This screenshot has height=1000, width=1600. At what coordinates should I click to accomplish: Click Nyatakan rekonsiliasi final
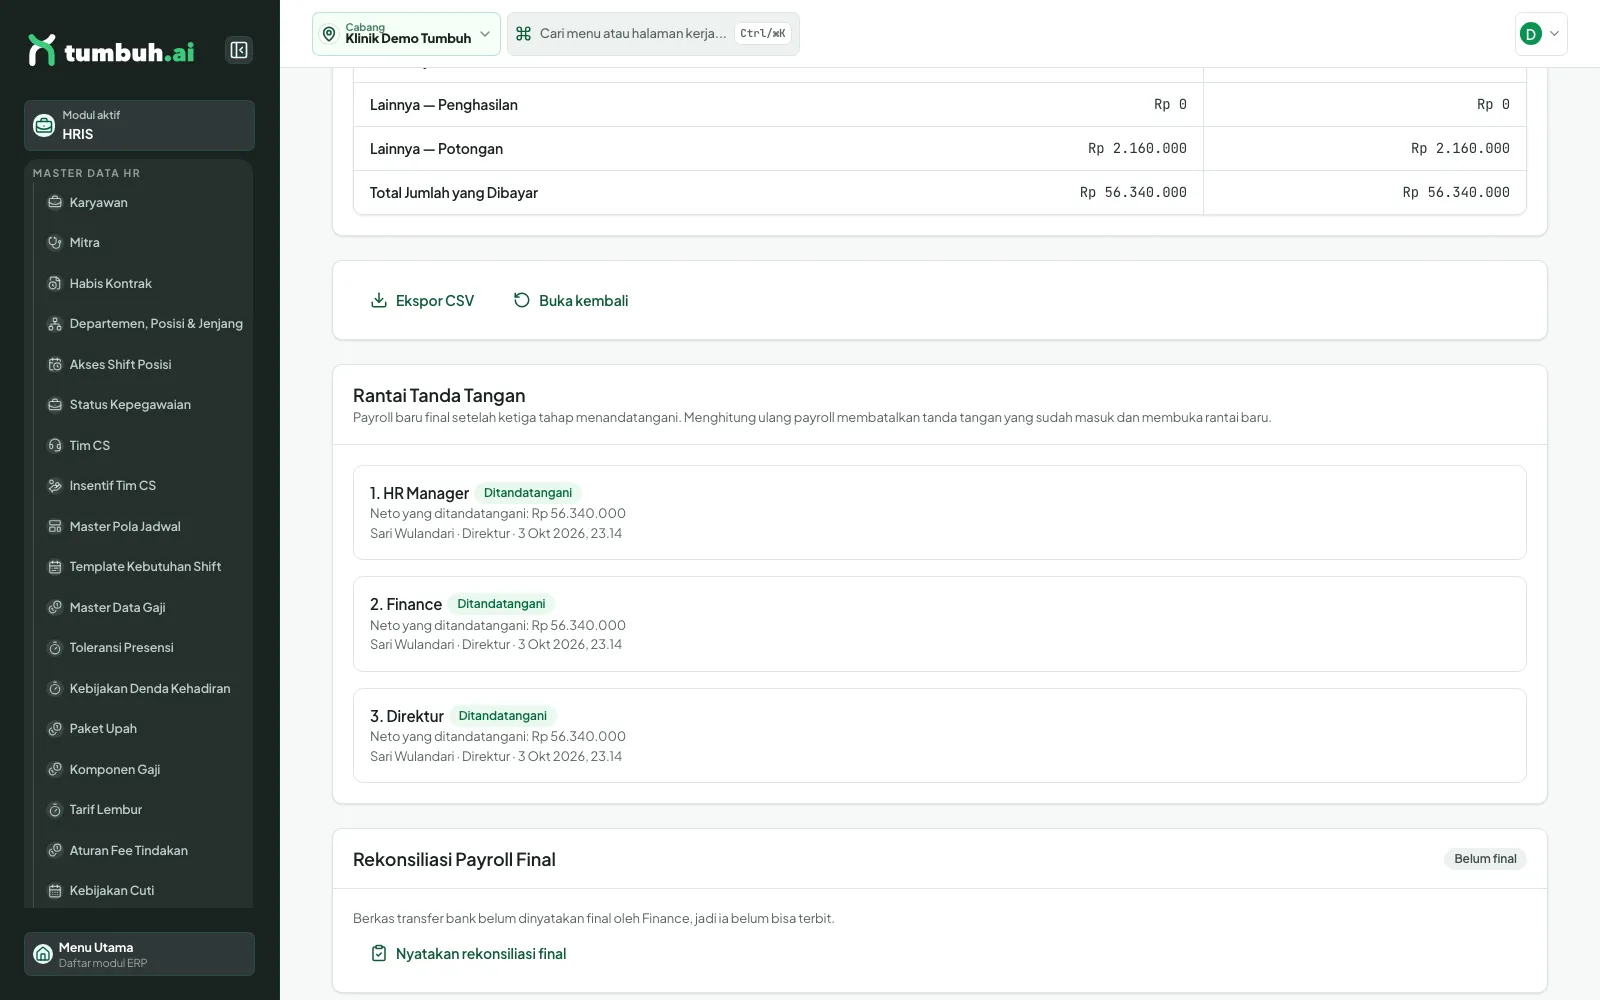tap(468, 954)
